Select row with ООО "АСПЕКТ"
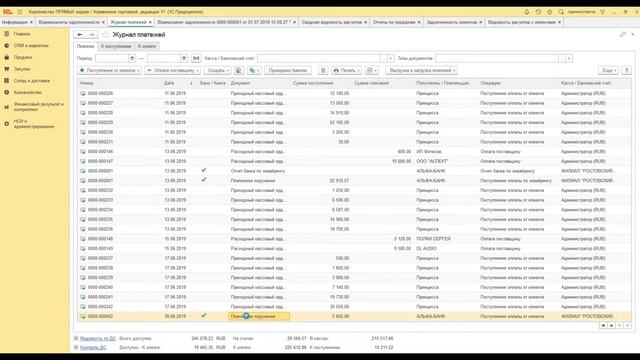Image resolution: width=640 pixels, height=360 pixels. (x=354, y=161)
